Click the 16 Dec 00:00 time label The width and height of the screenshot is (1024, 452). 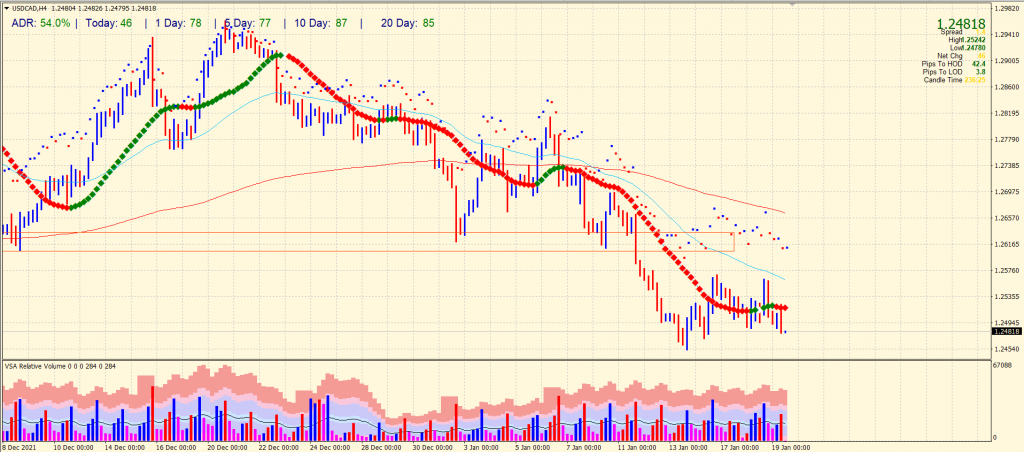coord(176,447)
